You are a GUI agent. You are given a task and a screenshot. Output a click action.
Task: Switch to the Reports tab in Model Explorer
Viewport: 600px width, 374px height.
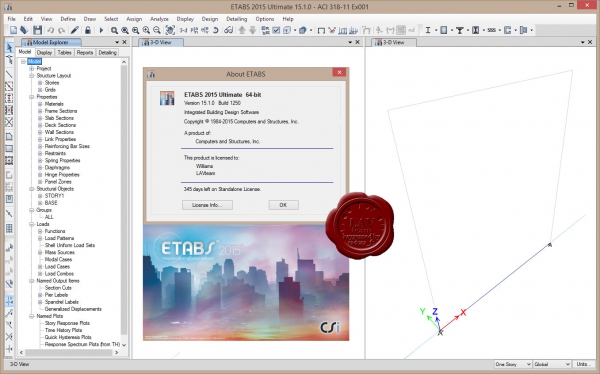(x=85, y=52)
